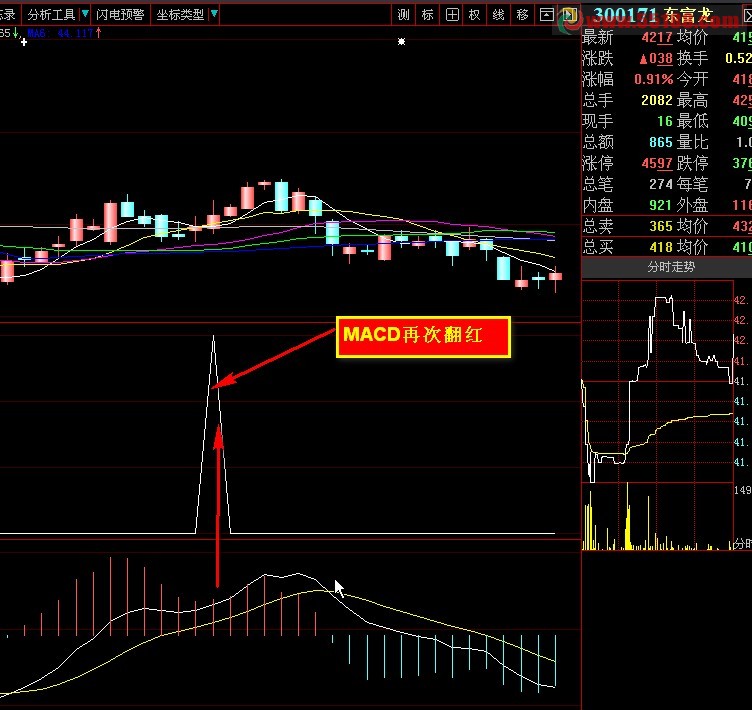This screenshot has height=710, width=752.
Task: Click the last candlestick on the chart
Action: click(555, 277)
